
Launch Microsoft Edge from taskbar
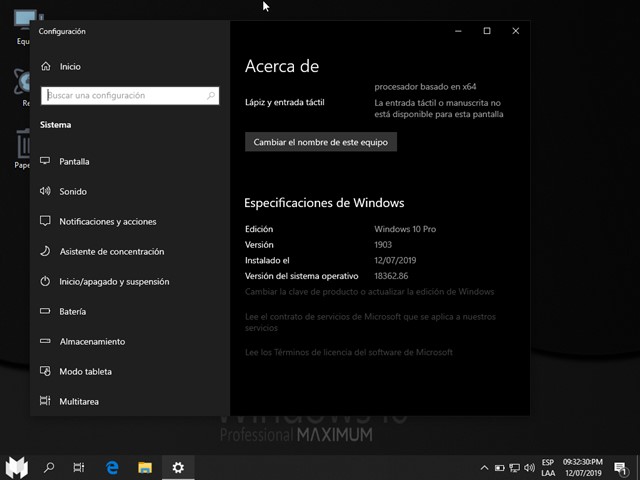[112, 467]
